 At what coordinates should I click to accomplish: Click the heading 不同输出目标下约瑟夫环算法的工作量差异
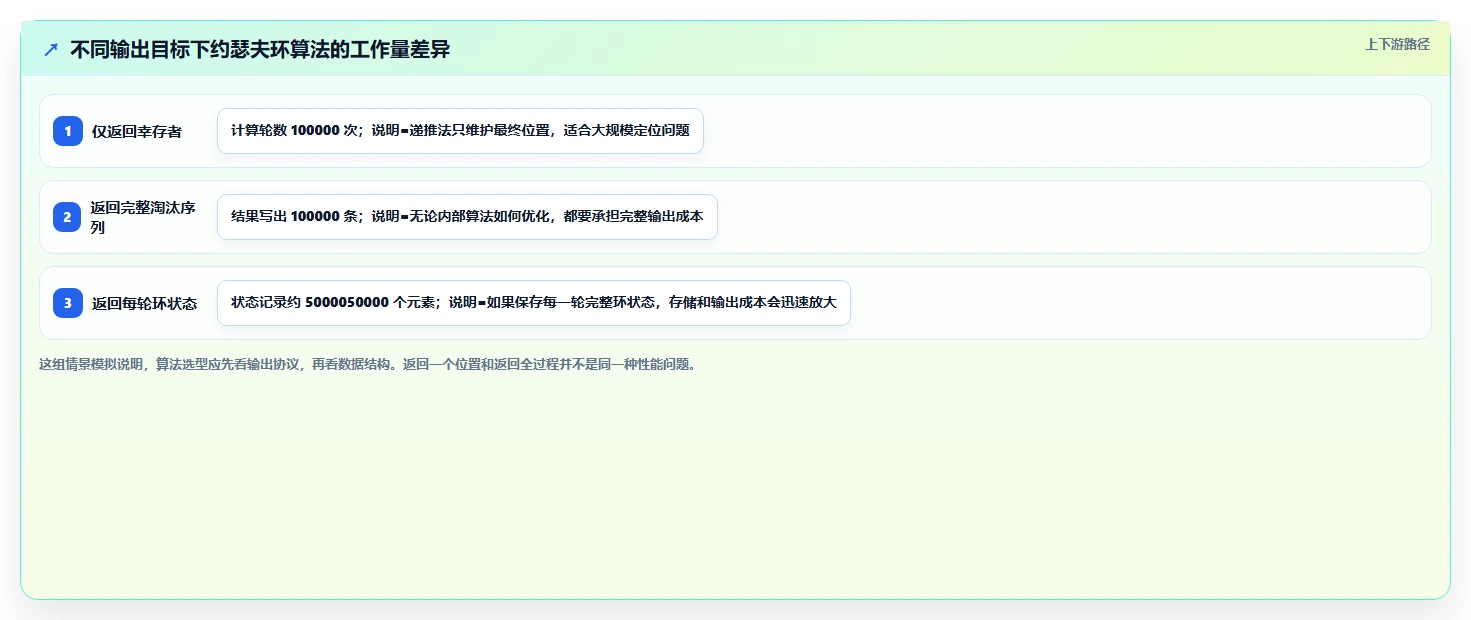click(x=260, y=50)
